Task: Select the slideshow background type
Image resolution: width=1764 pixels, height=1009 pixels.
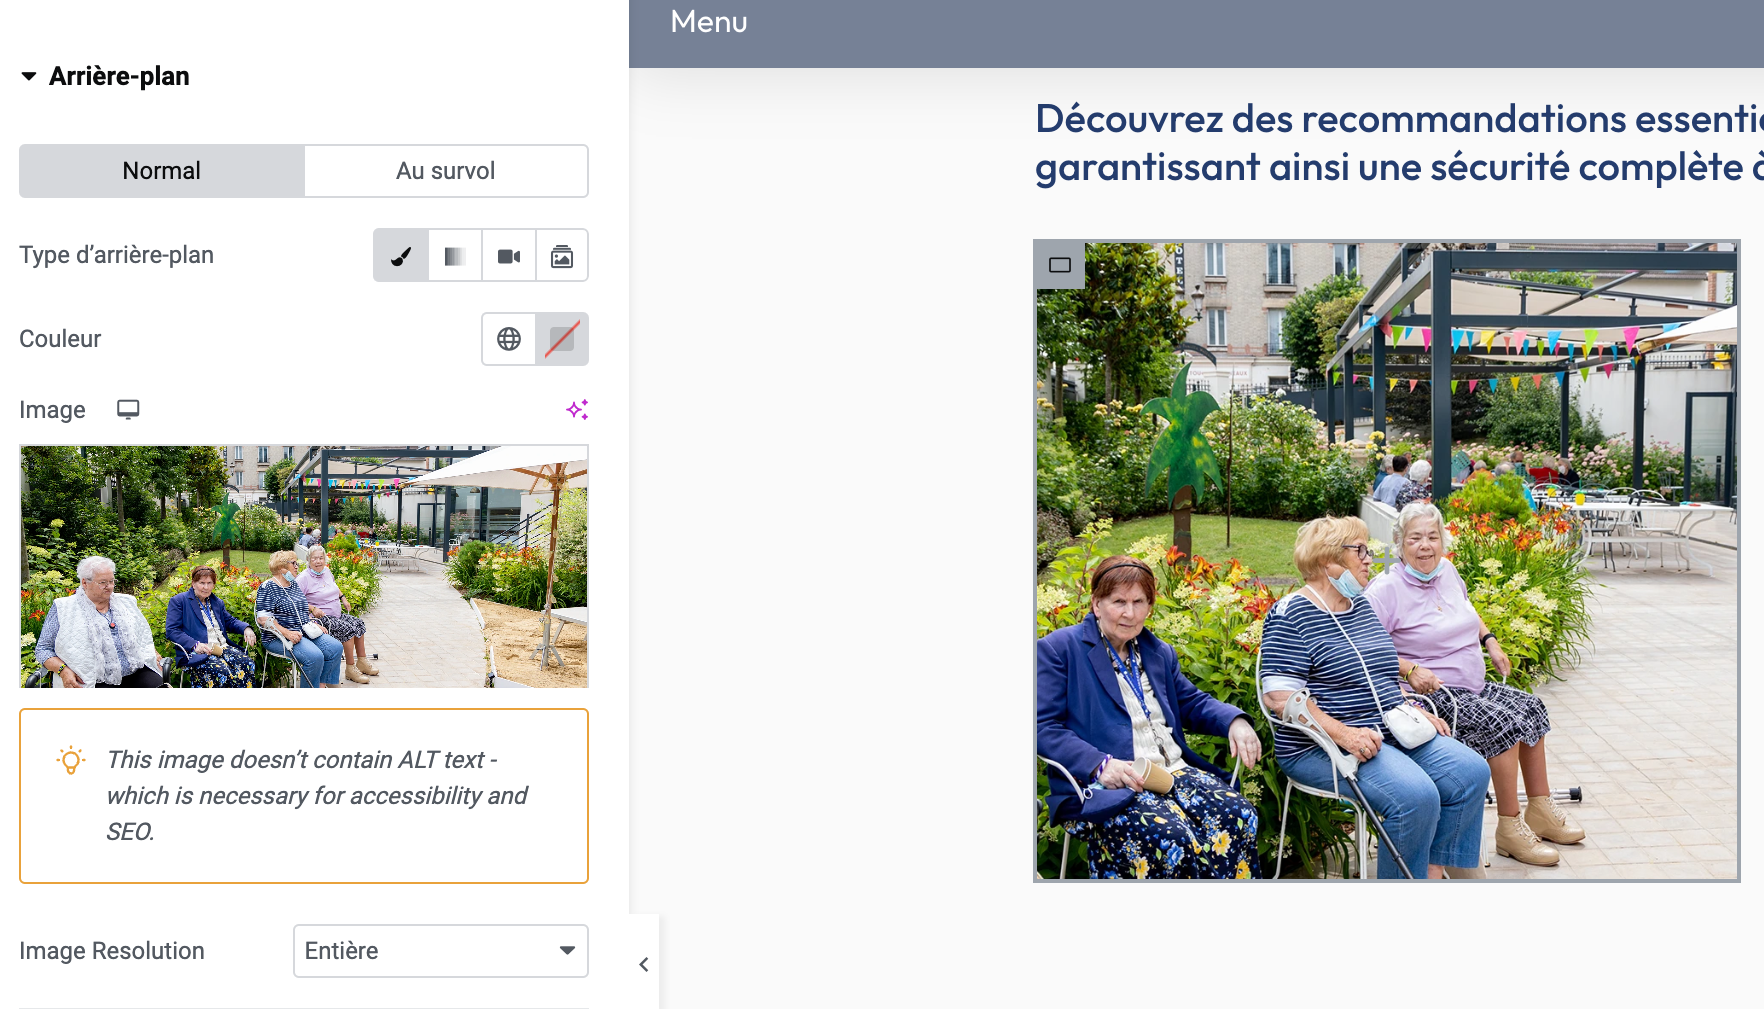Action: [x=562, y=256]
